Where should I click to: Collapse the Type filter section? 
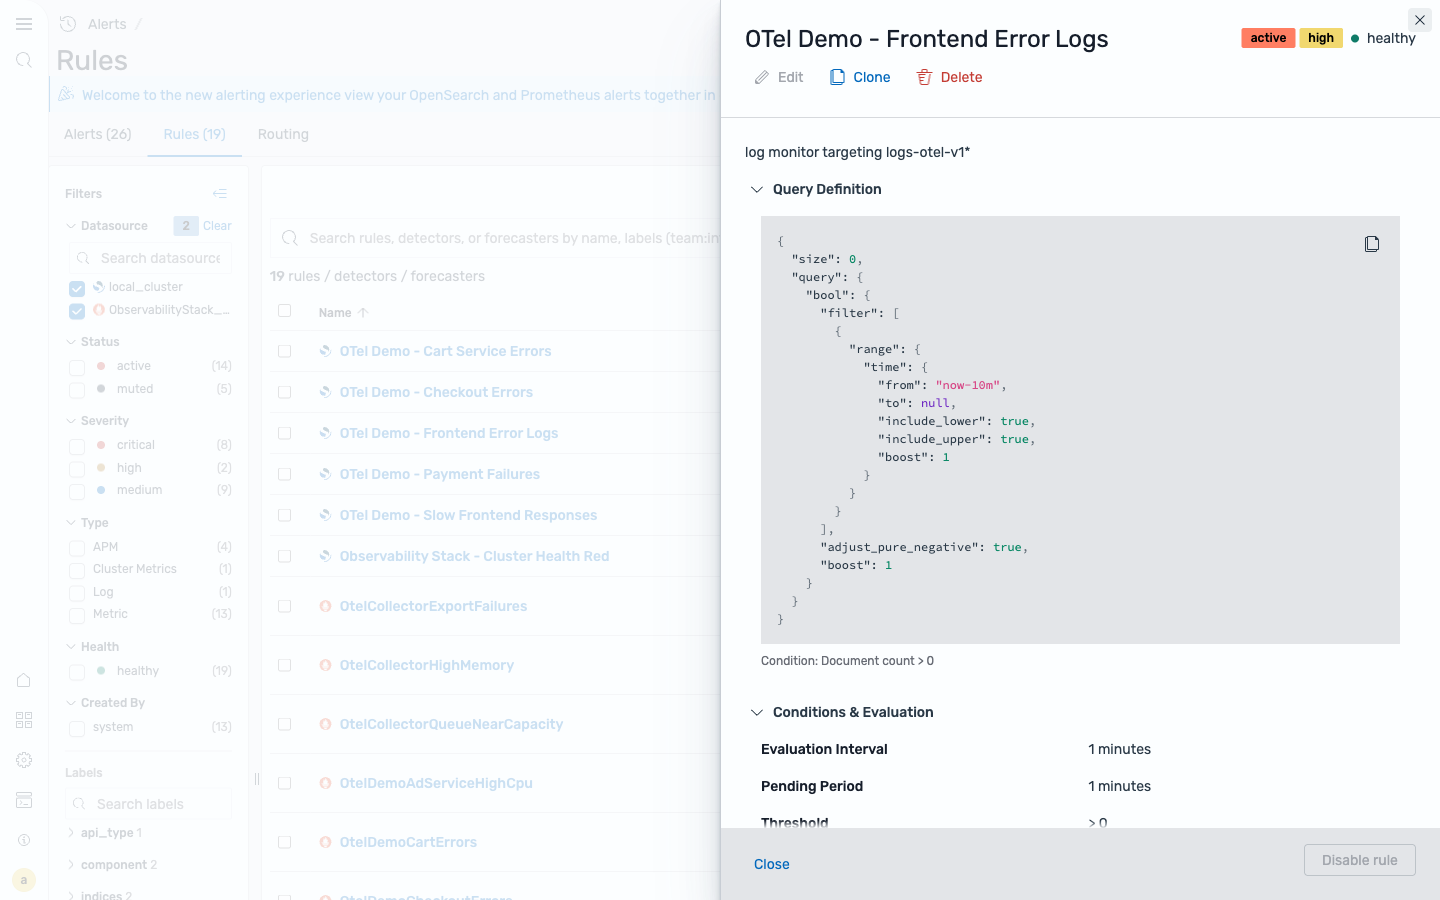71,523
